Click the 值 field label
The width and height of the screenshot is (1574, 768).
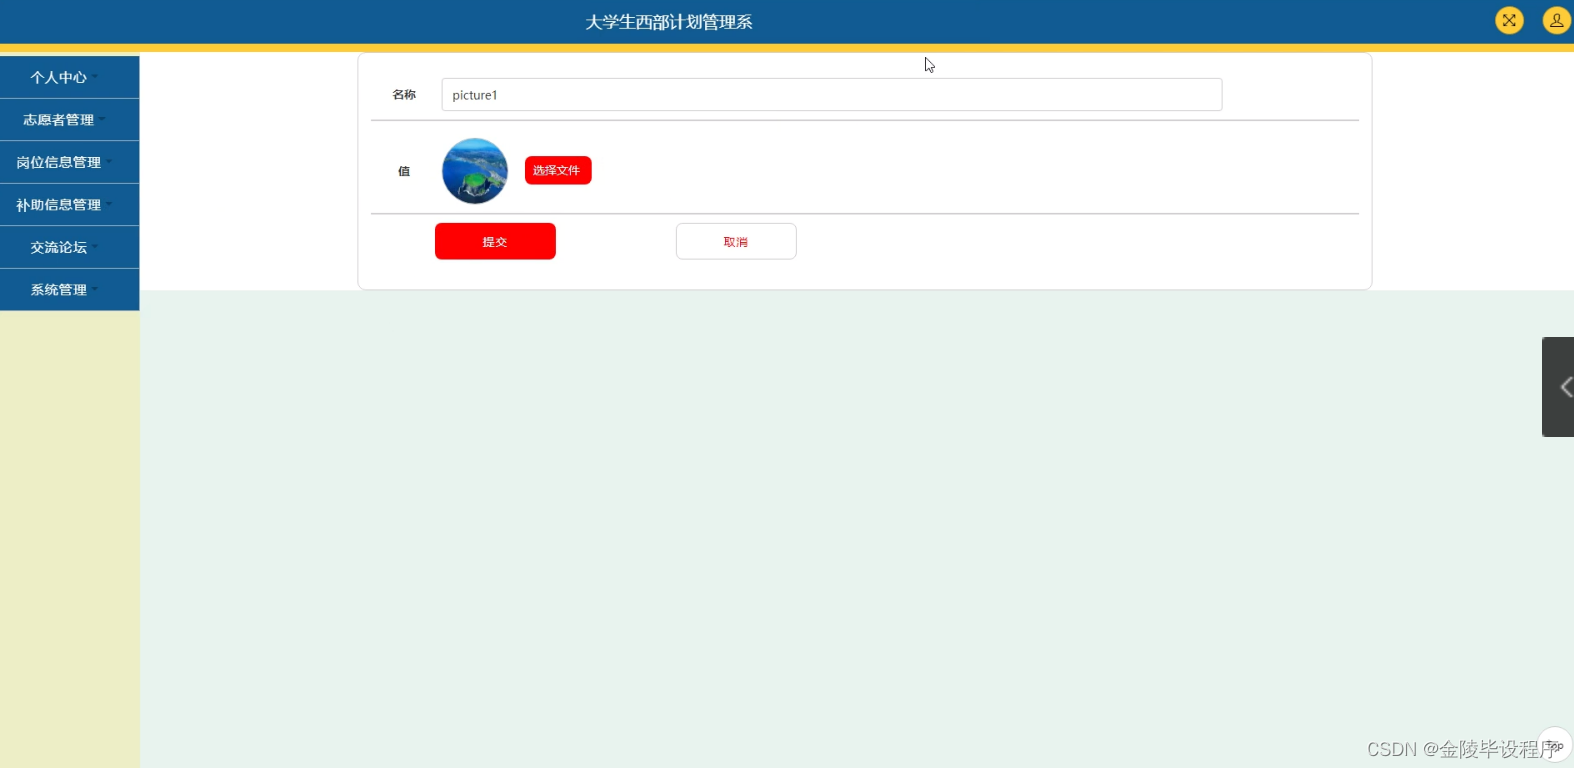[x=404, y=171]
